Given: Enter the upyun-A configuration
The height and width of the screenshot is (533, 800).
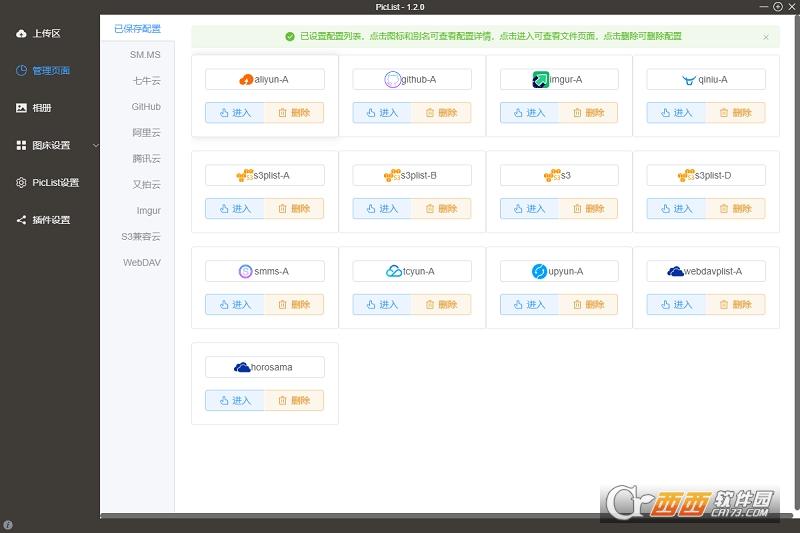Looking at the screenshot, I should 529,304.
